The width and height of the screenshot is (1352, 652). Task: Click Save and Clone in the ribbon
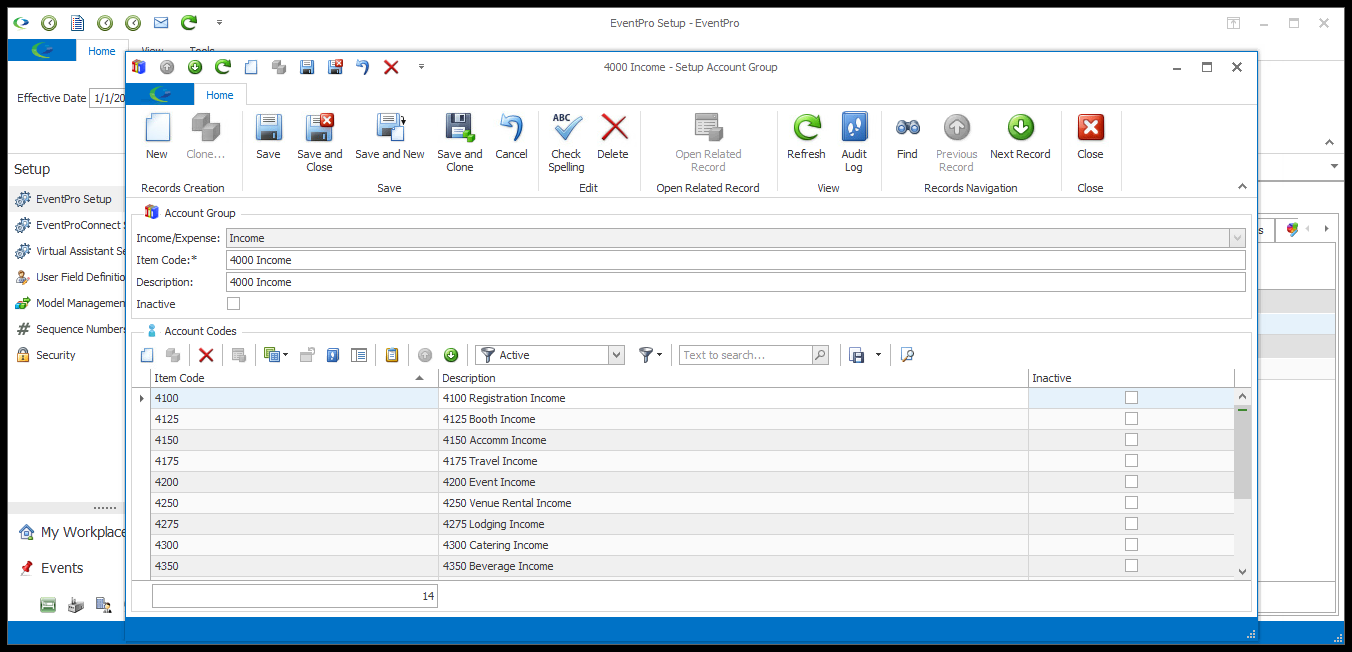tap(459, 141)
